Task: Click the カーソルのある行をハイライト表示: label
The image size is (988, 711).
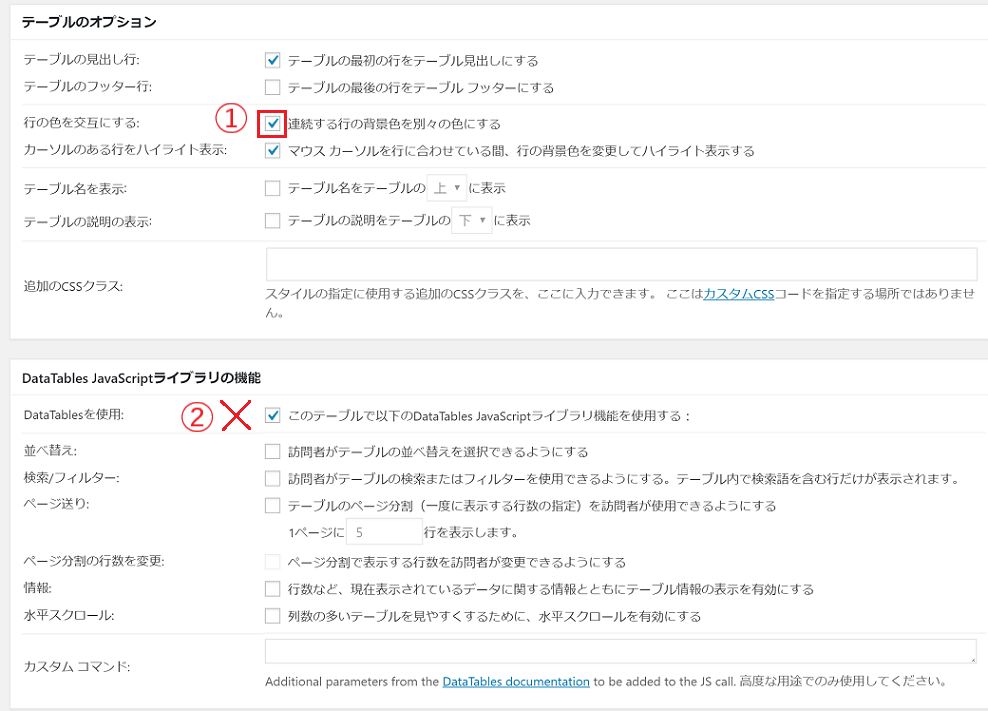Action: pos(125,150)
